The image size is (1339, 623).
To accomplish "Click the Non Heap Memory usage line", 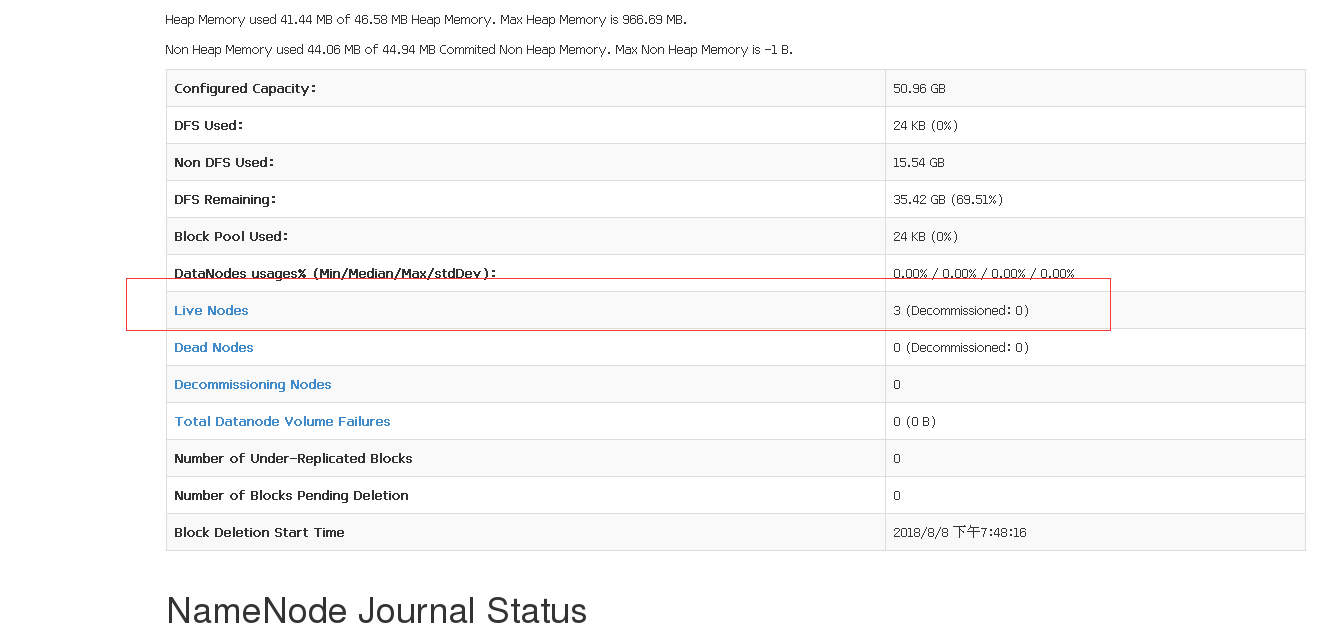I will [x=478, y=50].
